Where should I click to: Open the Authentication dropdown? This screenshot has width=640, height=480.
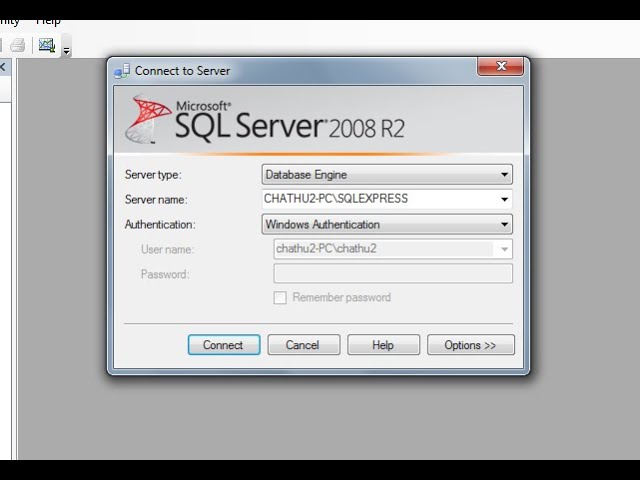(x=387, y=224)
